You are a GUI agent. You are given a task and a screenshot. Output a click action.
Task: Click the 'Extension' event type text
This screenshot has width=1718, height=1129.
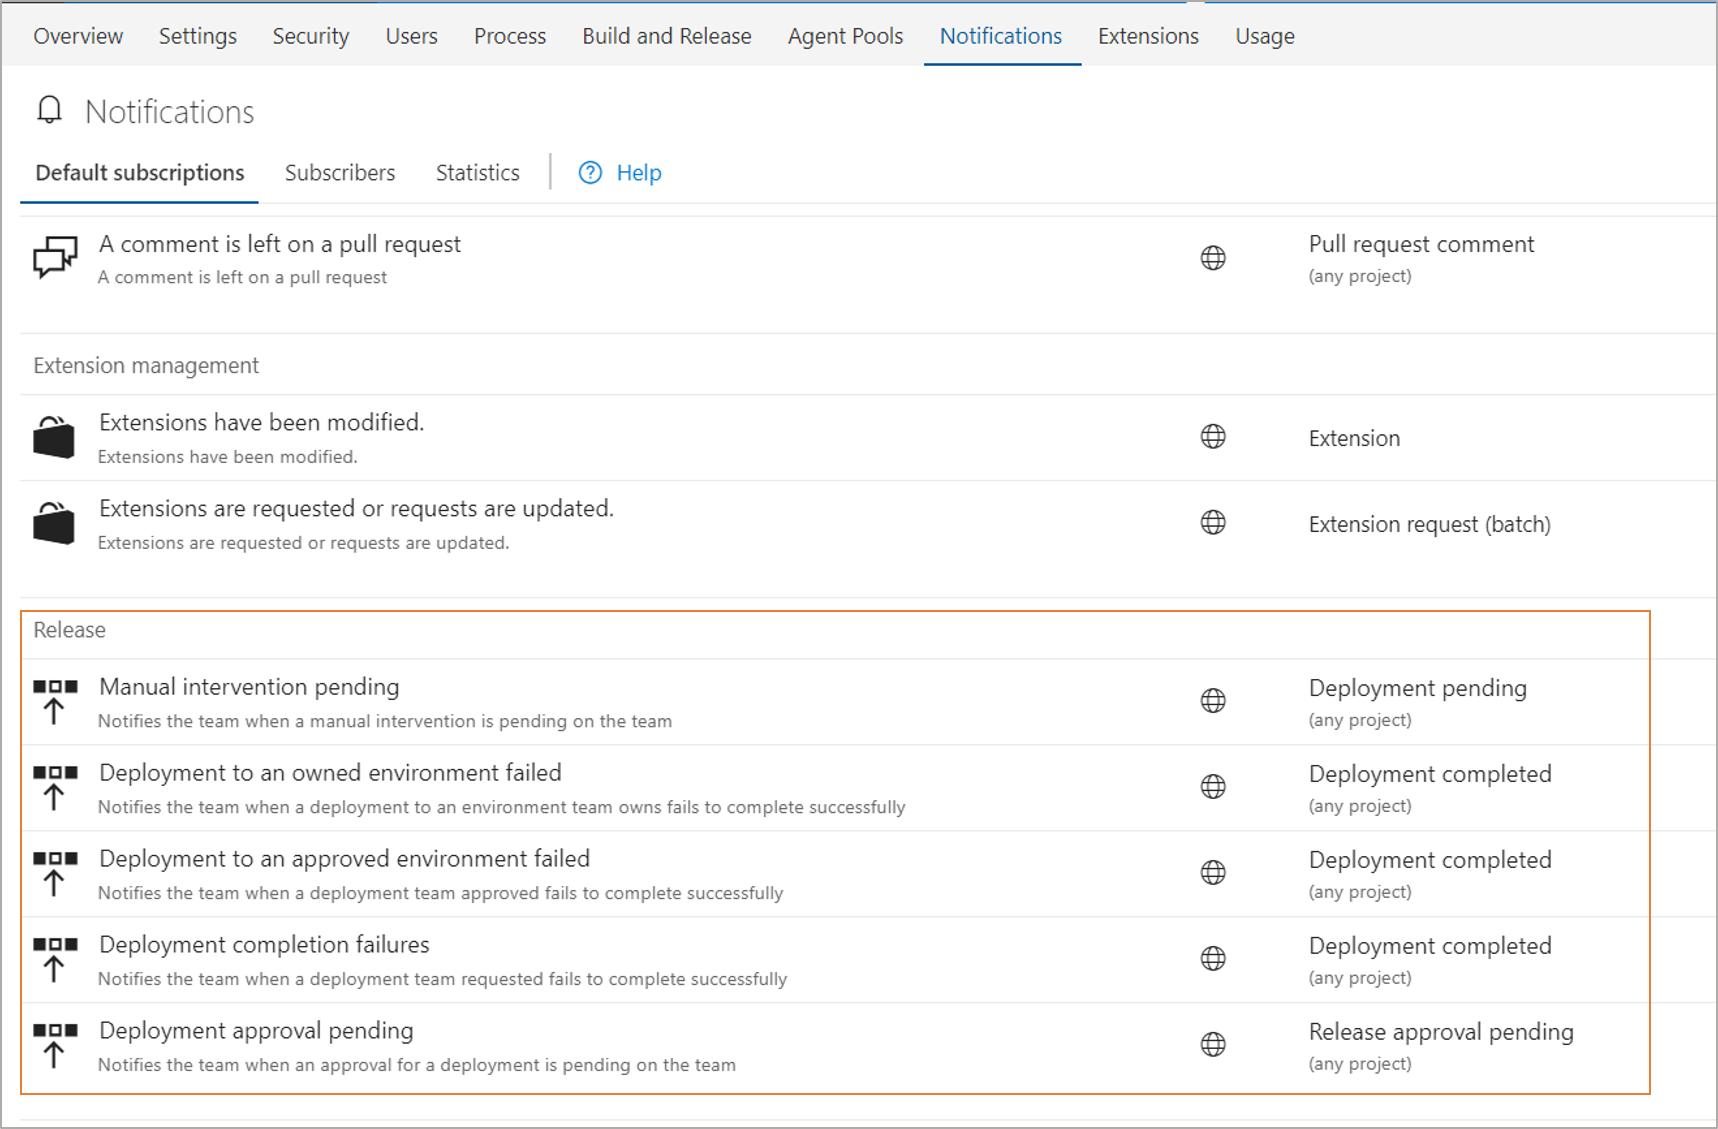(x=1354, y=438)
